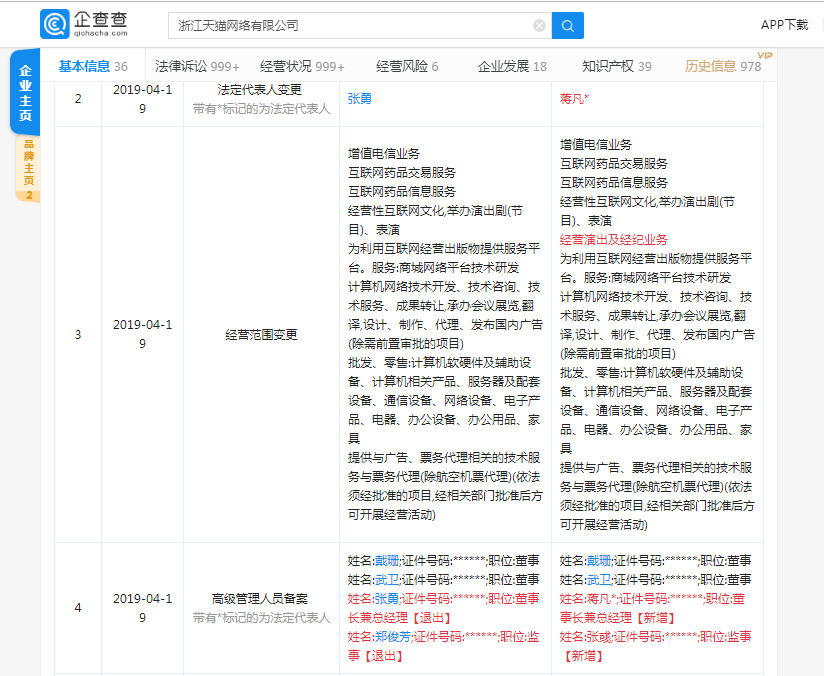Open the 经营风险 tab
The image size is (824, 676).
[x=407, y=66]
